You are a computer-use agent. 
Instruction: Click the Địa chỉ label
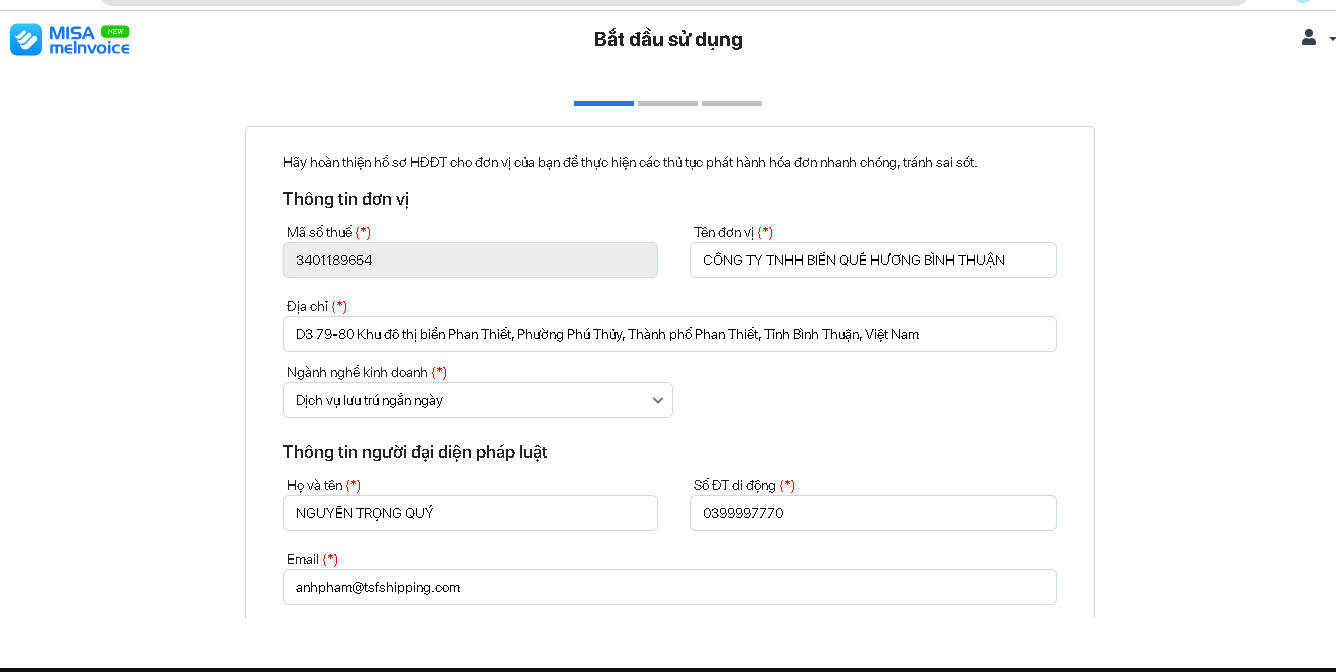pos(317,306)
